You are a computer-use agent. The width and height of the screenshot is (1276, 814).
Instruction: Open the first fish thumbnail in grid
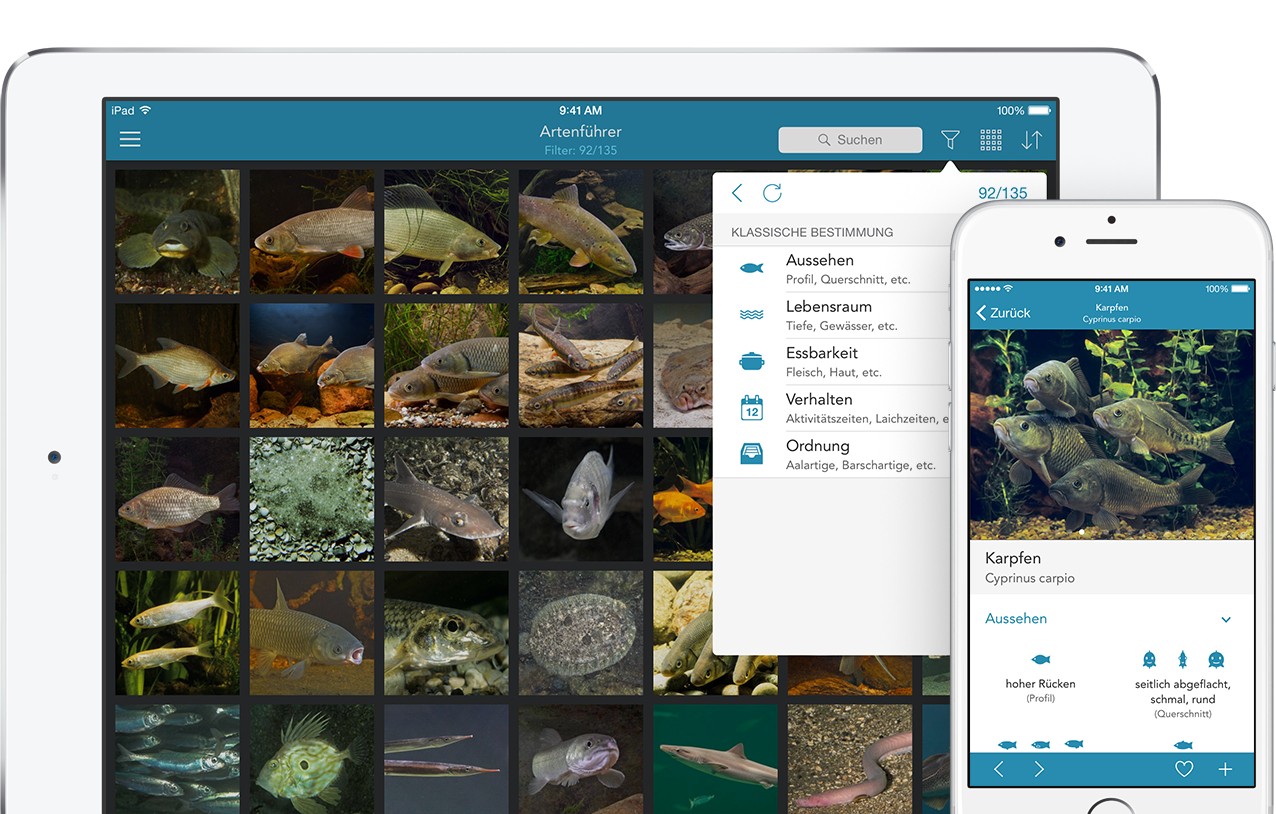pos(177,231)
